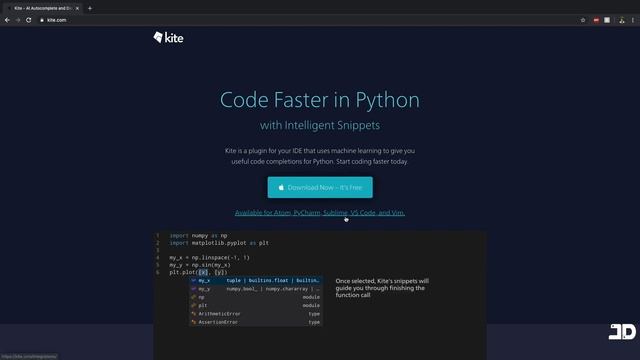The width and height of the screenshot is (640, 360).
Task: Open the browser profile avatar
Action: click(x=622, y=20)
